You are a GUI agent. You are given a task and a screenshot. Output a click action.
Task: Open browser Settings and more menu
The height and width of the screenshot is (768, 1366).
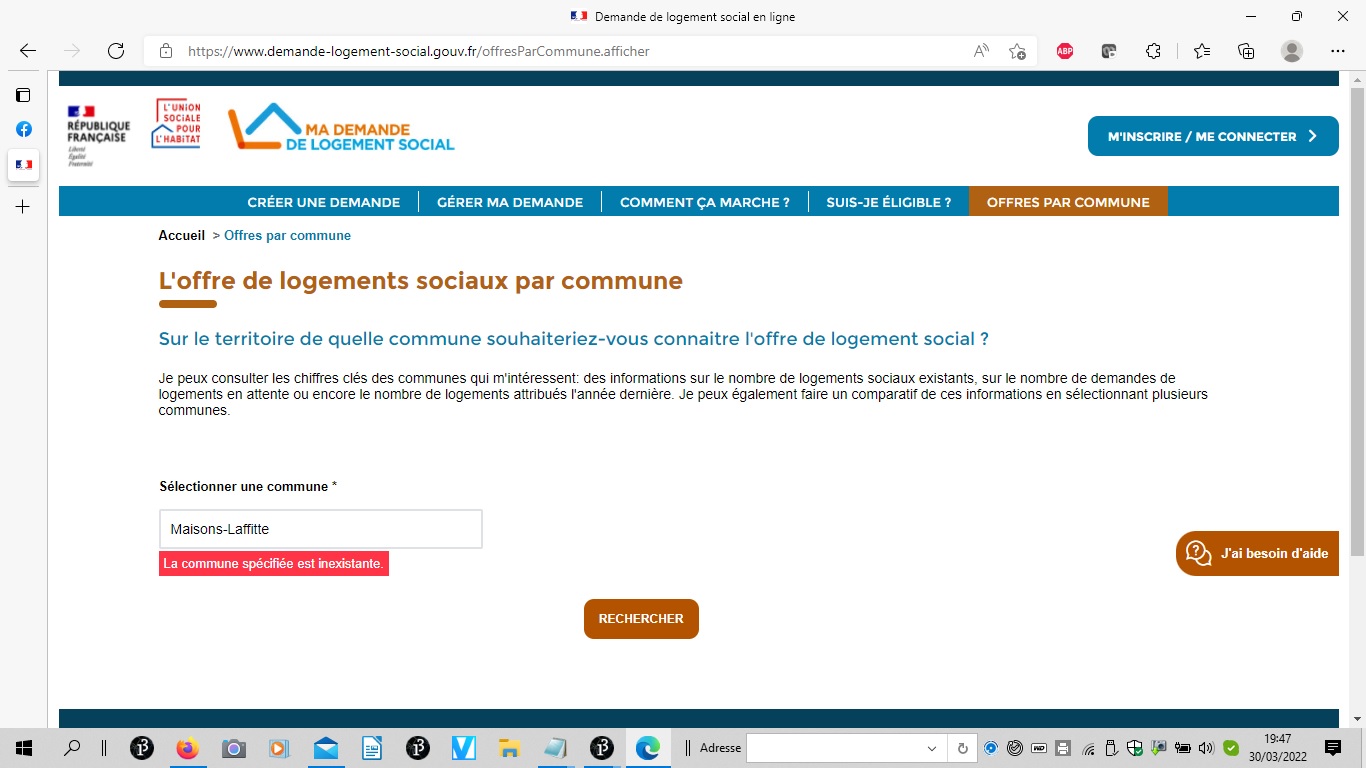[1337, 51]
